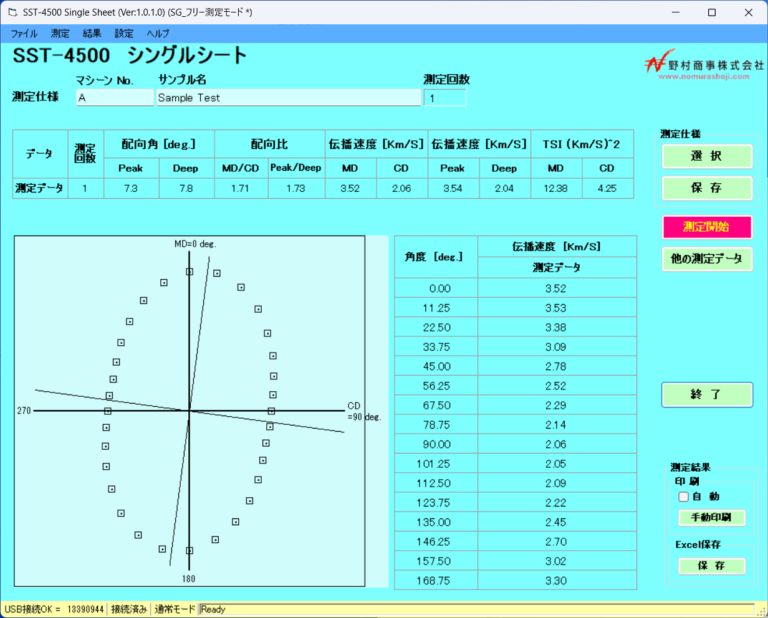Click the 180 label on the polar plot

pos(189,579)
